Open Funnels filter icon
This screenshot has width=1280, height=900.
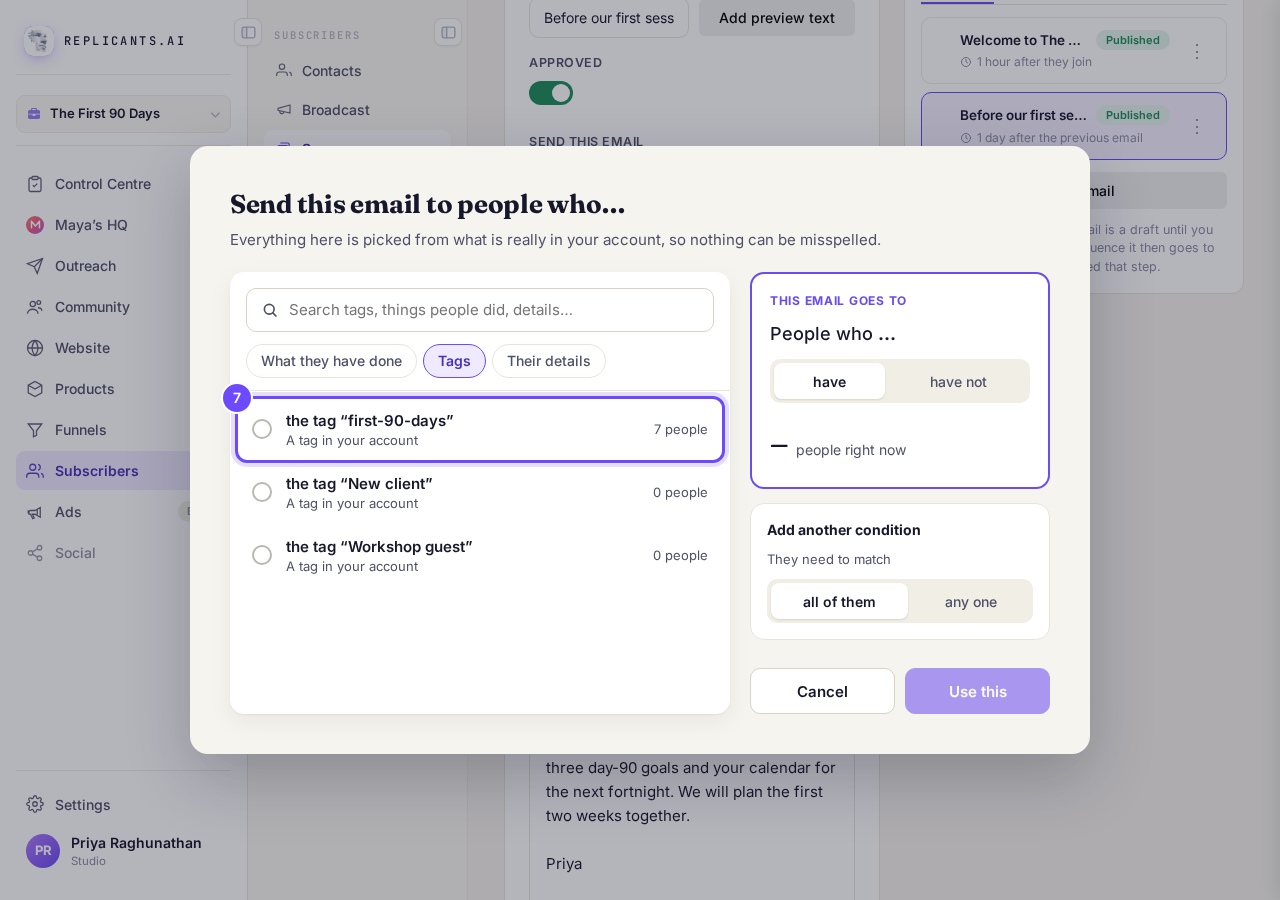click(35, 430)
